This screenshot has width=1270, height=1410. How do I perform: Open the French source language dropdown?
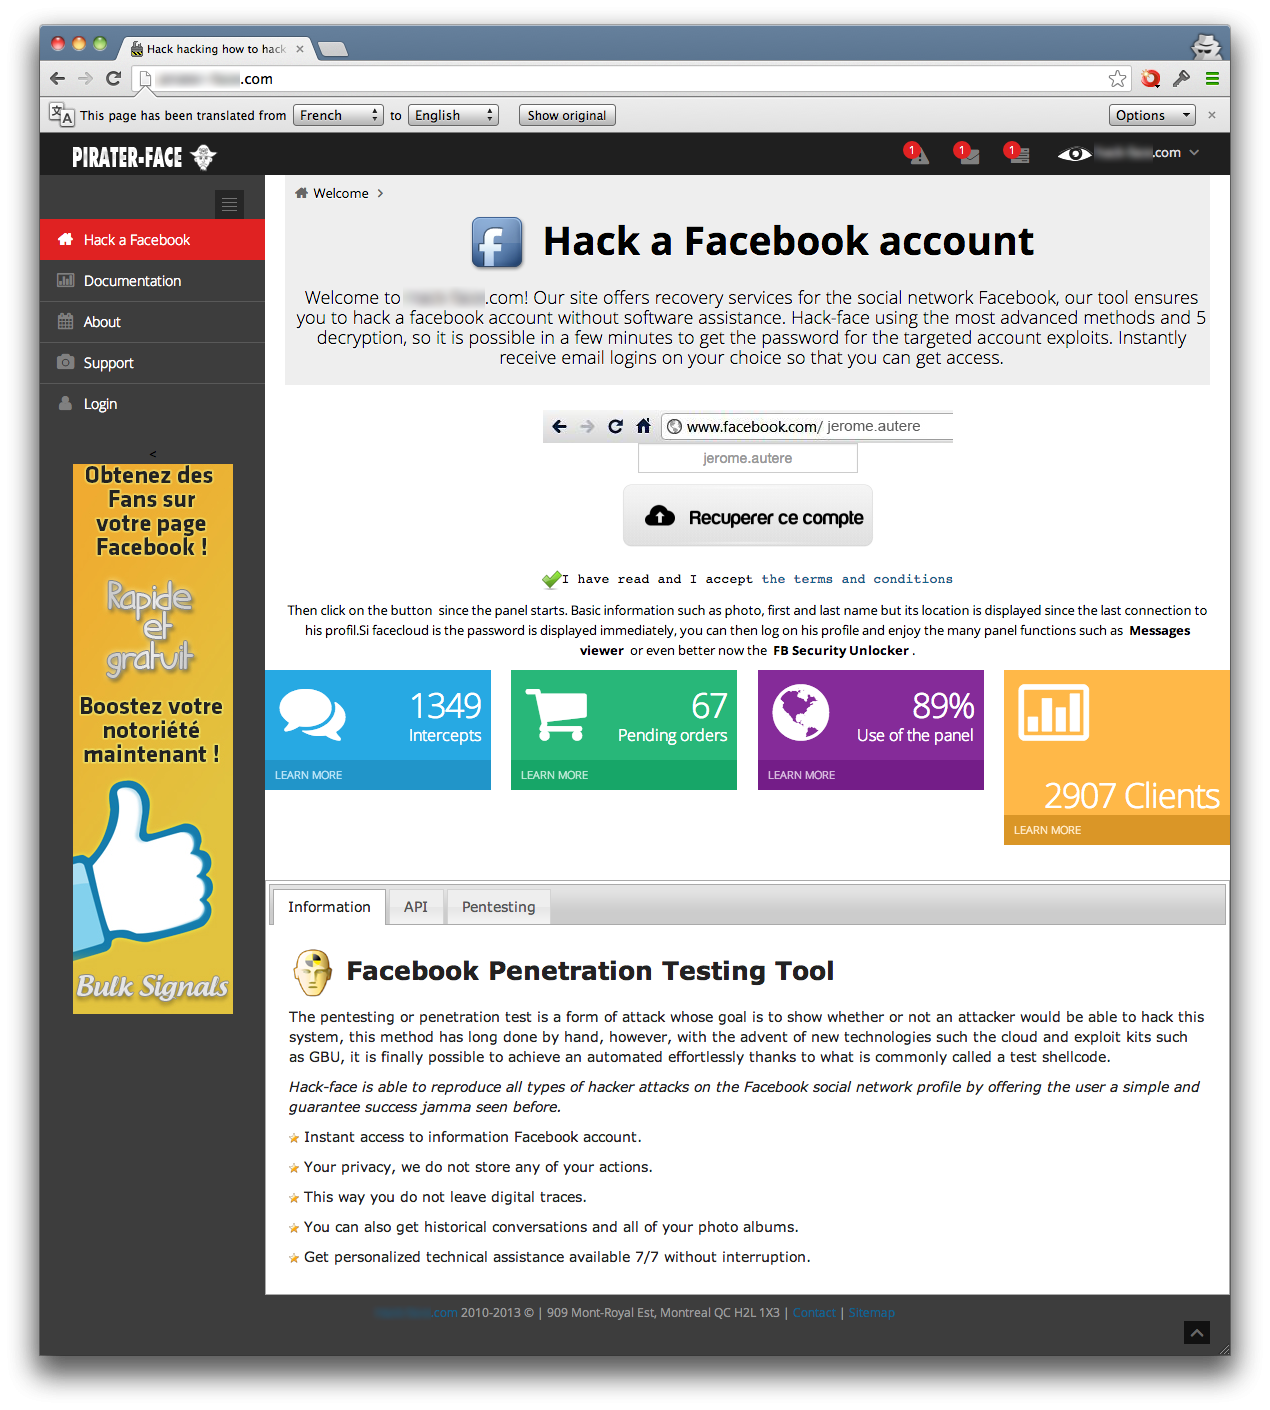338,115
